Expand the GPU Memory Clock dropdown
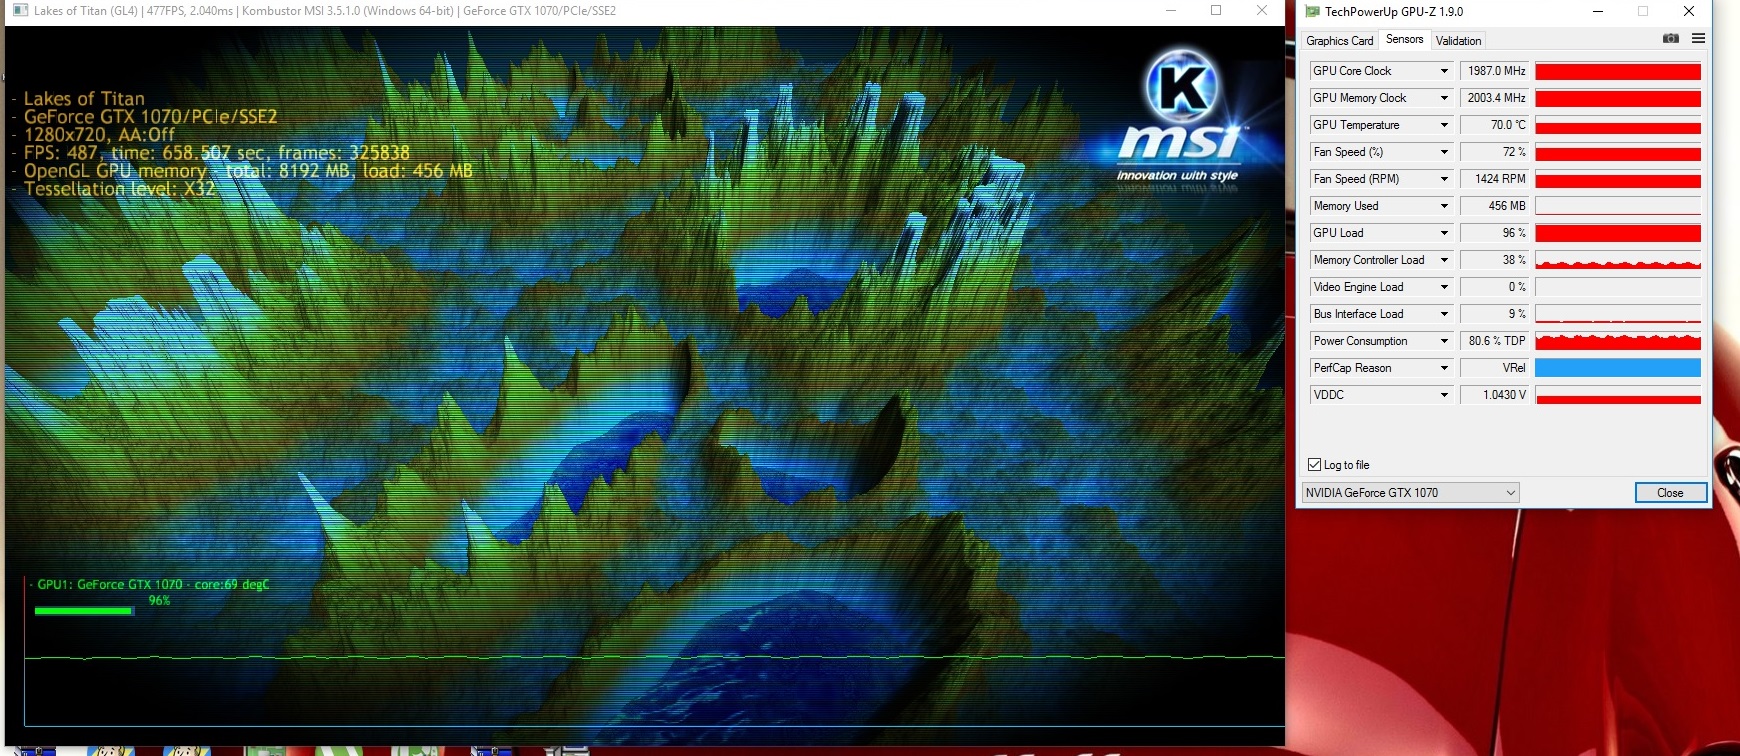The width and height of the screenshot is (1740, 756). point(1444,98)
